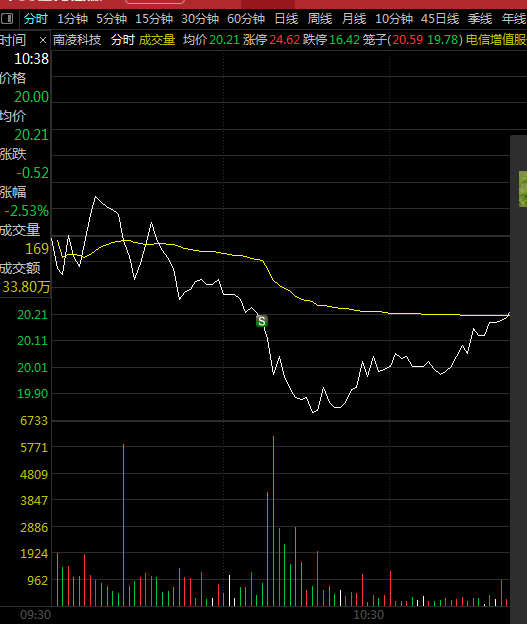Click the 6733 volume axis label
Screen dimensions: 527x624
pos(34,421)
